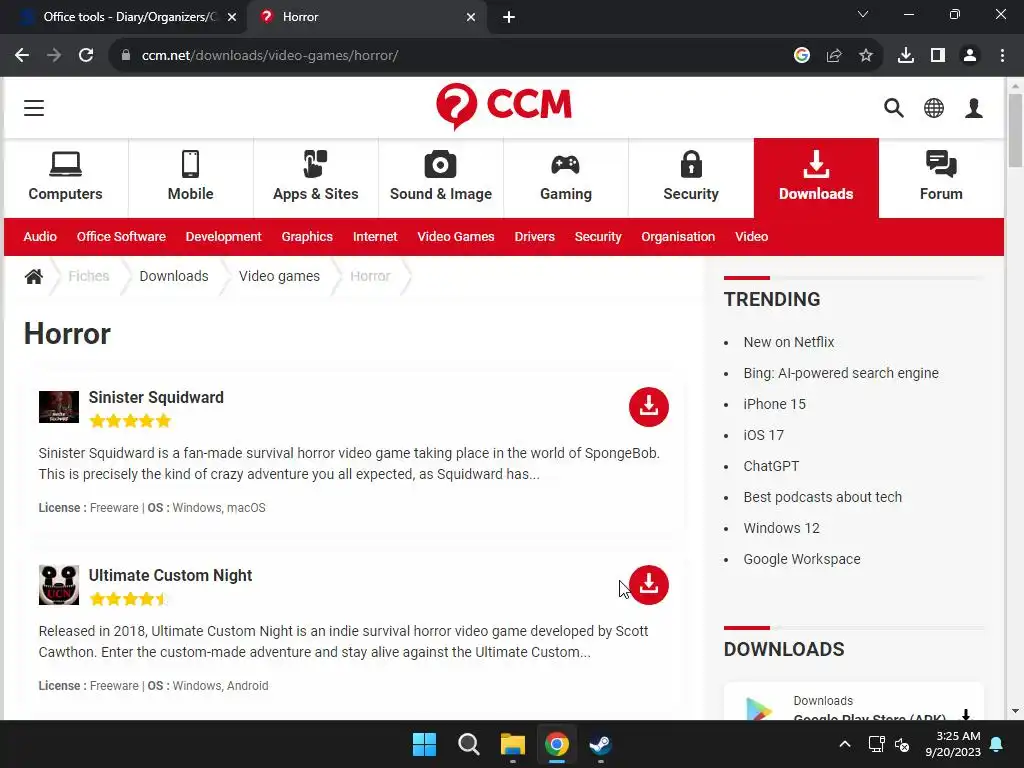The width and height of the screenshot is (1024, 768).
Task: Go to Audio downloads
Action: [x=40, y=236]
